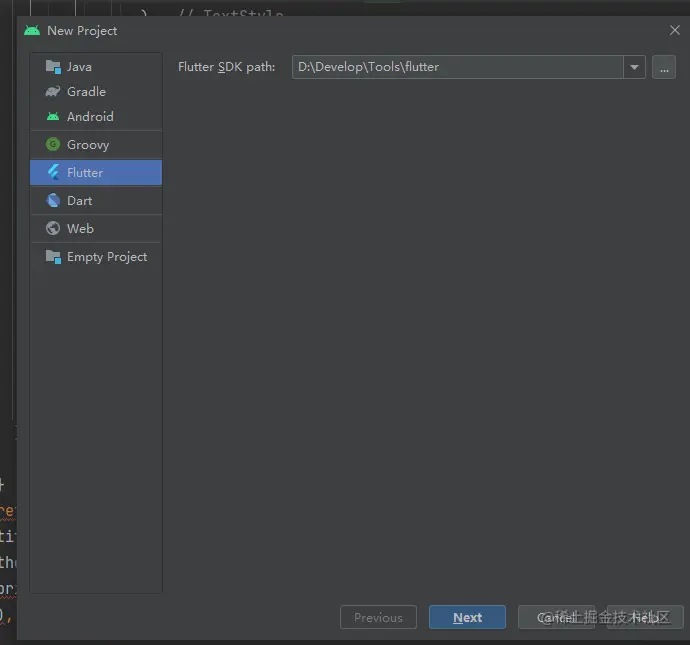Click the Groovy green circle icon
Image resolution: width=690 pixels, height=645 pixels.
point(53,144)
